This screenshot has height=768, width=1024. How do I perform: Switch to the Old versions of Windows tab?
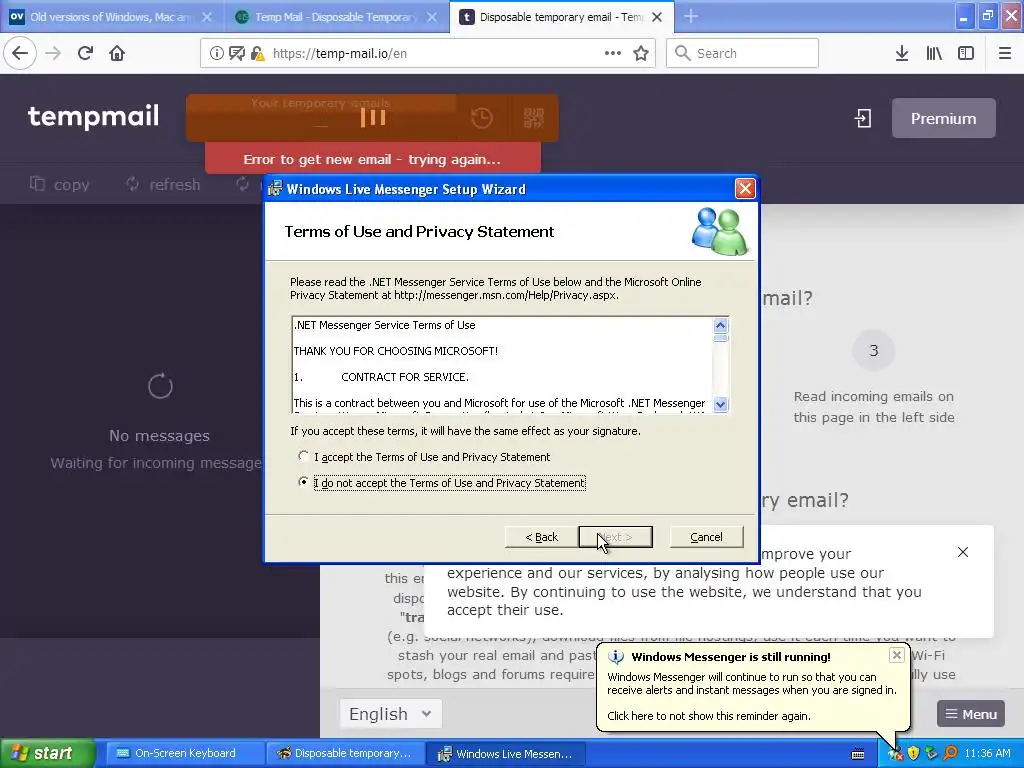(x=110, y=17)
